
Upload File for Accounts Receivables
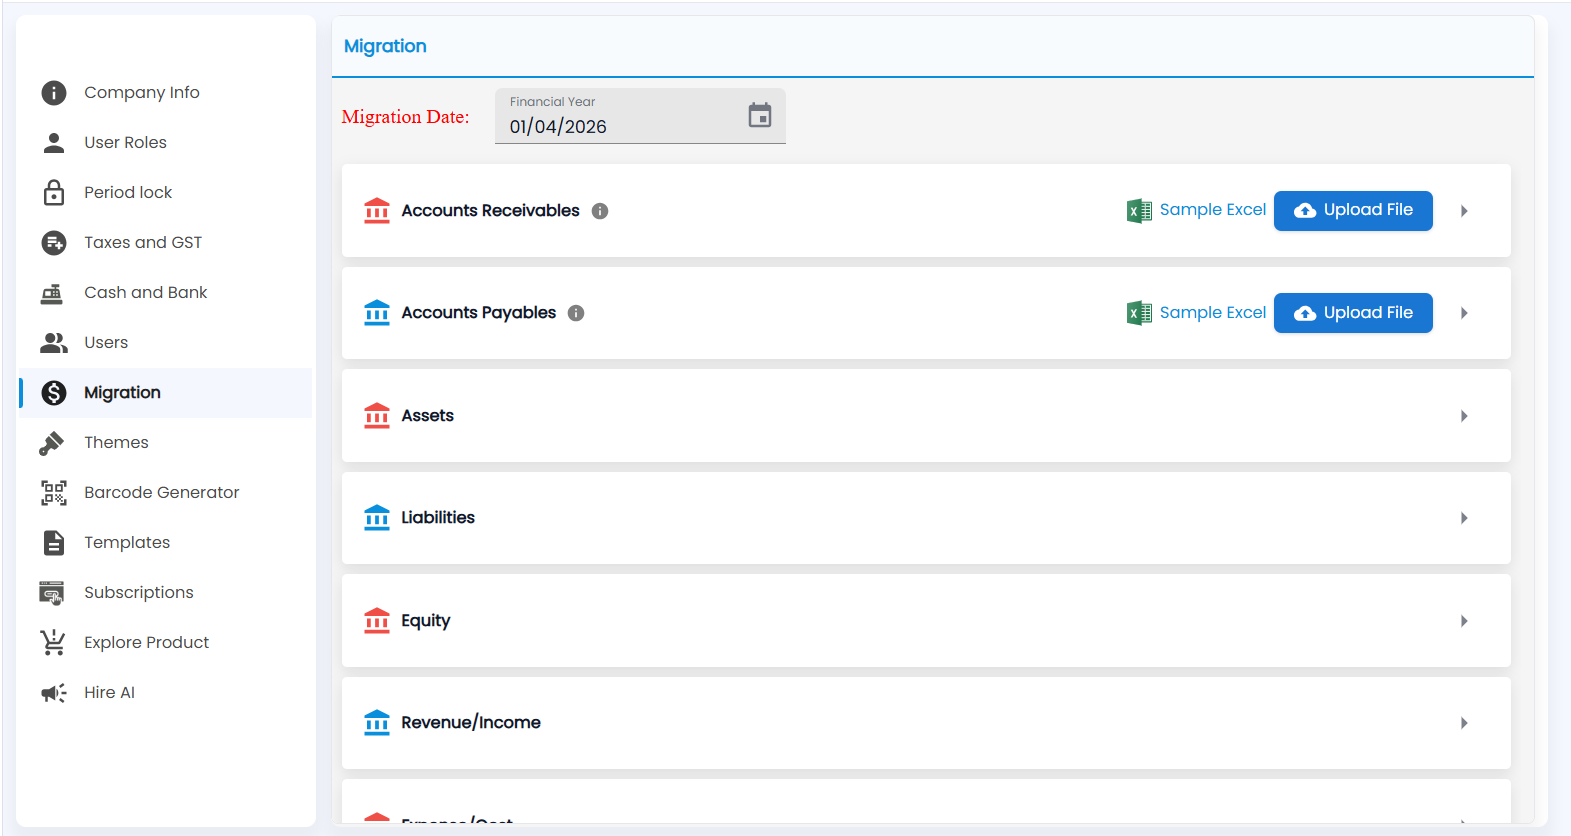click(1353, 211)
